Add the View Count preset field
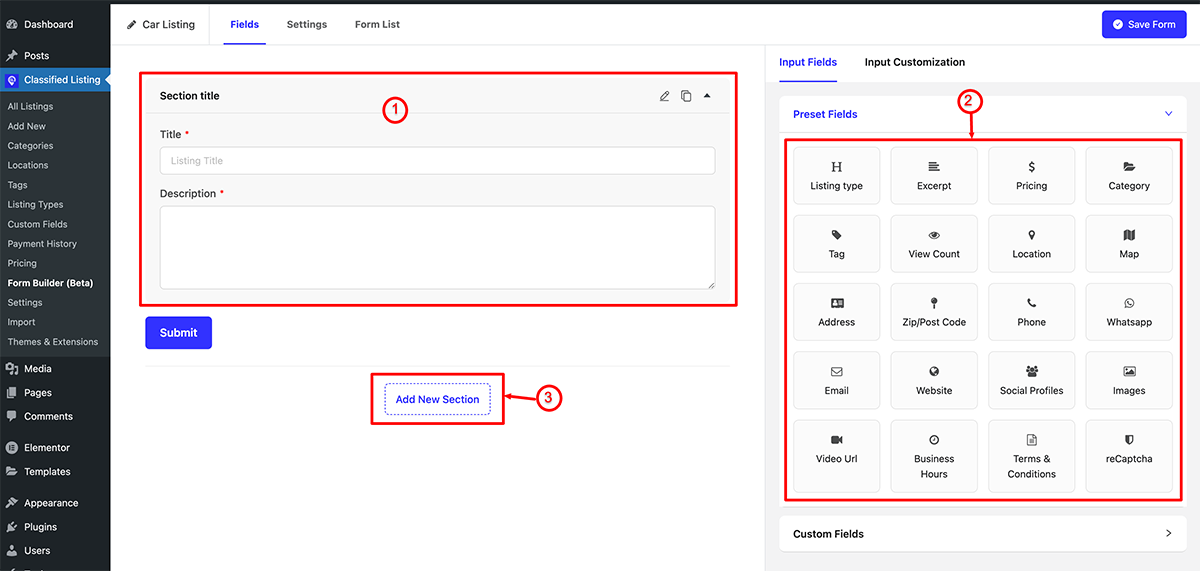This screenshot has height=571, width=1200. pos(934,244)
